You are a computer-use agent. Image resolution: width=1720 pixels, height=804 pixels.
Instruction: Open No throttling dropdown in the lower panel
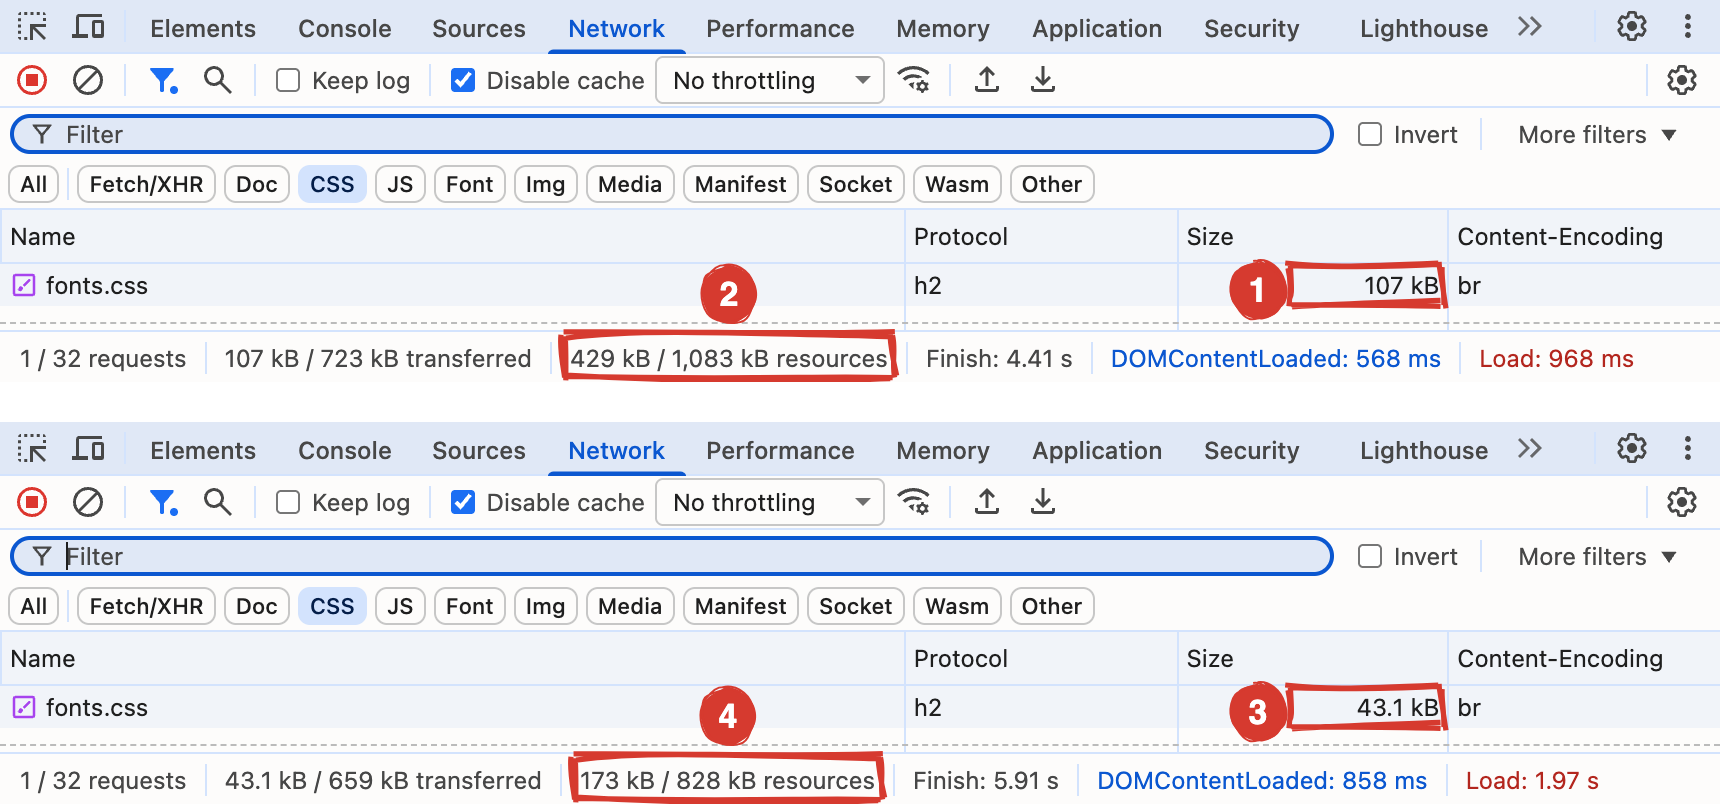coord(770,502)
